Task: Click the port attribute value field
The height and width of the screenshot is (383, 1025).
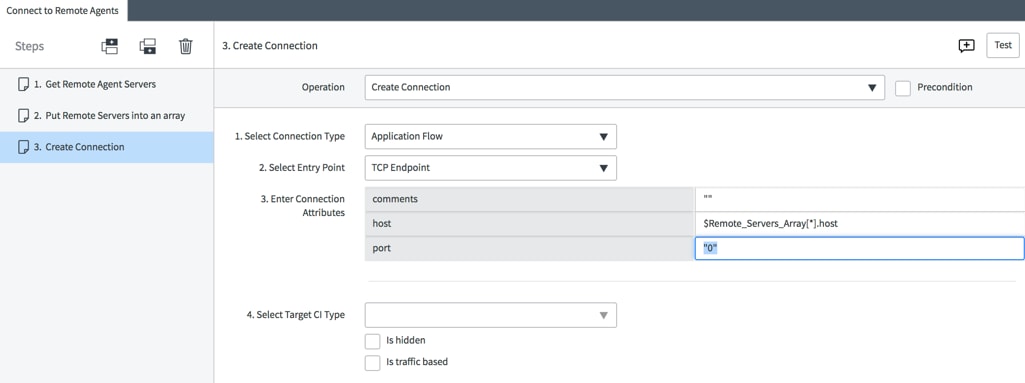Action: pos(860,248)
